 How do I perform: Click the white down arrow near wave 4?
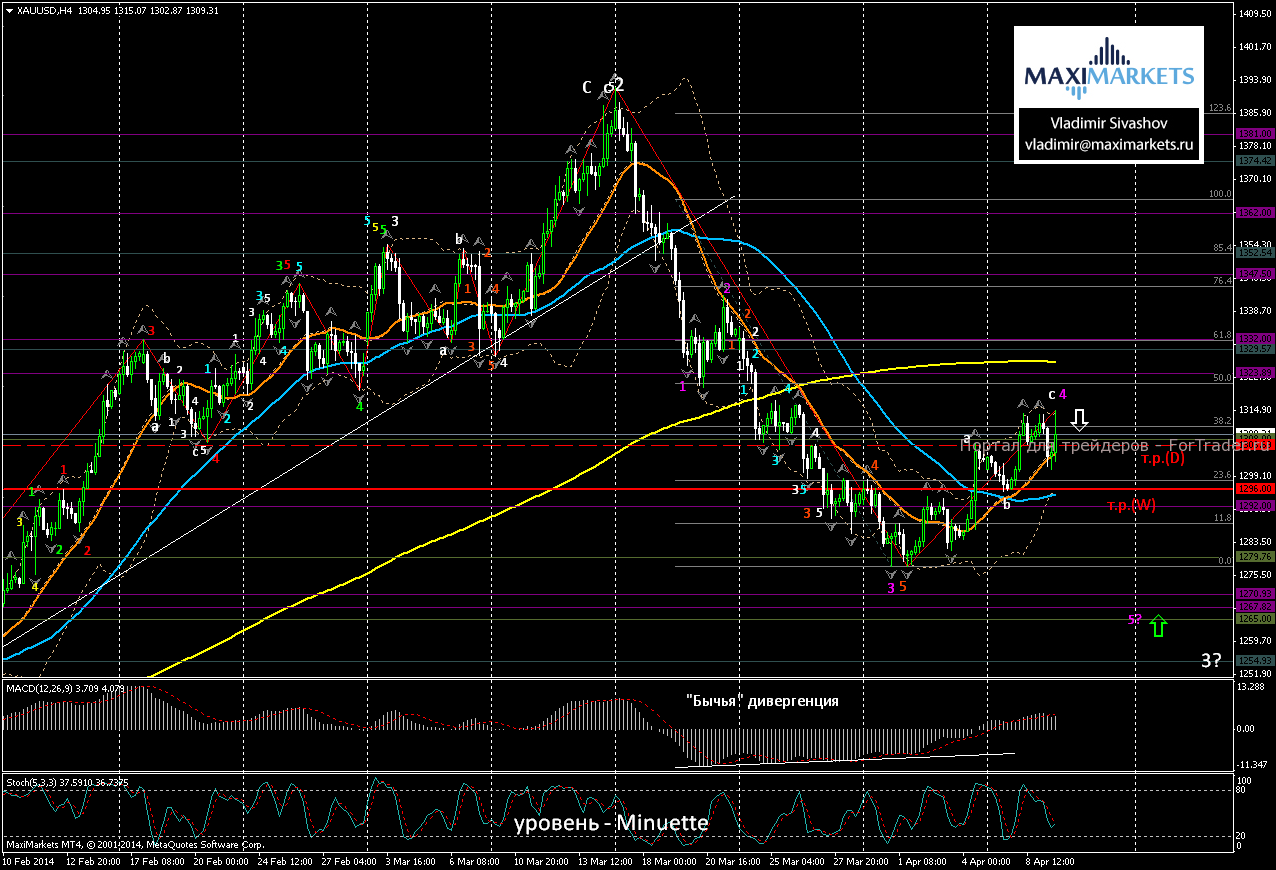click(x=1082, y=419)
